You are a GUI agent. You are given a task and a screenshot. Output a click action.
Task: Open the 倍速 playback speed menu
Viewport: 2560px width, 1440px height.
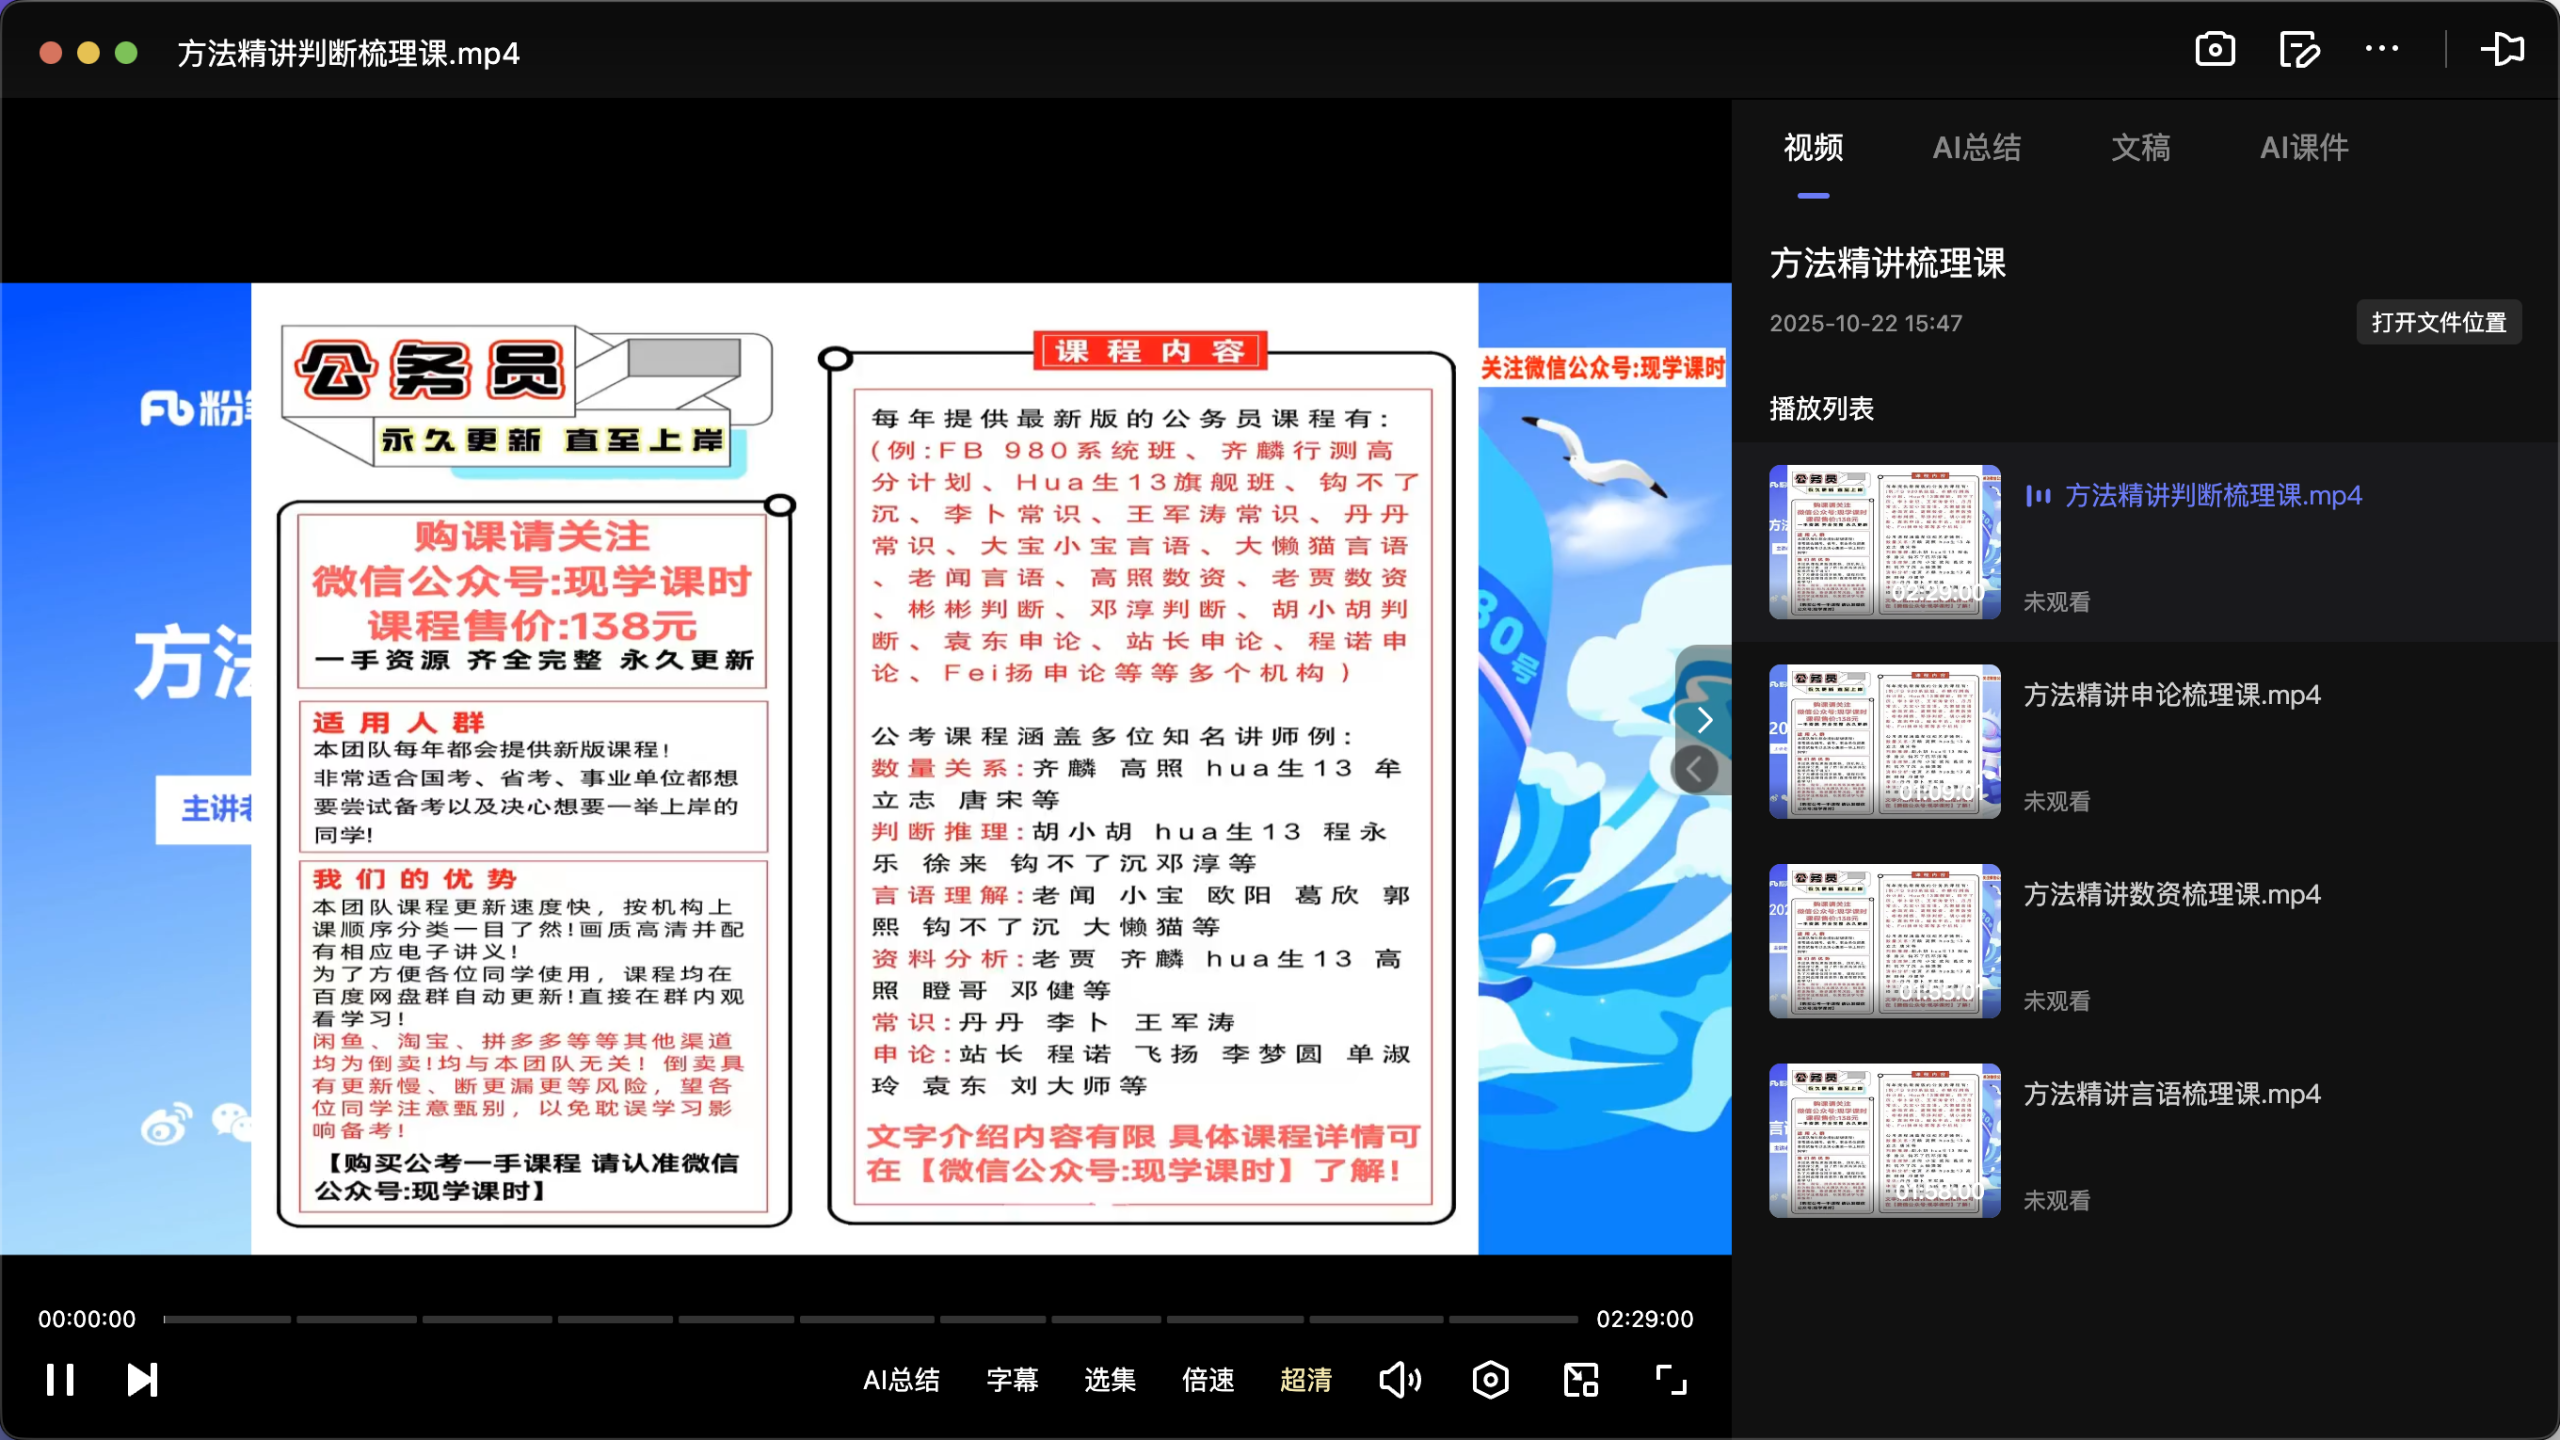tap(1207, 1380)
